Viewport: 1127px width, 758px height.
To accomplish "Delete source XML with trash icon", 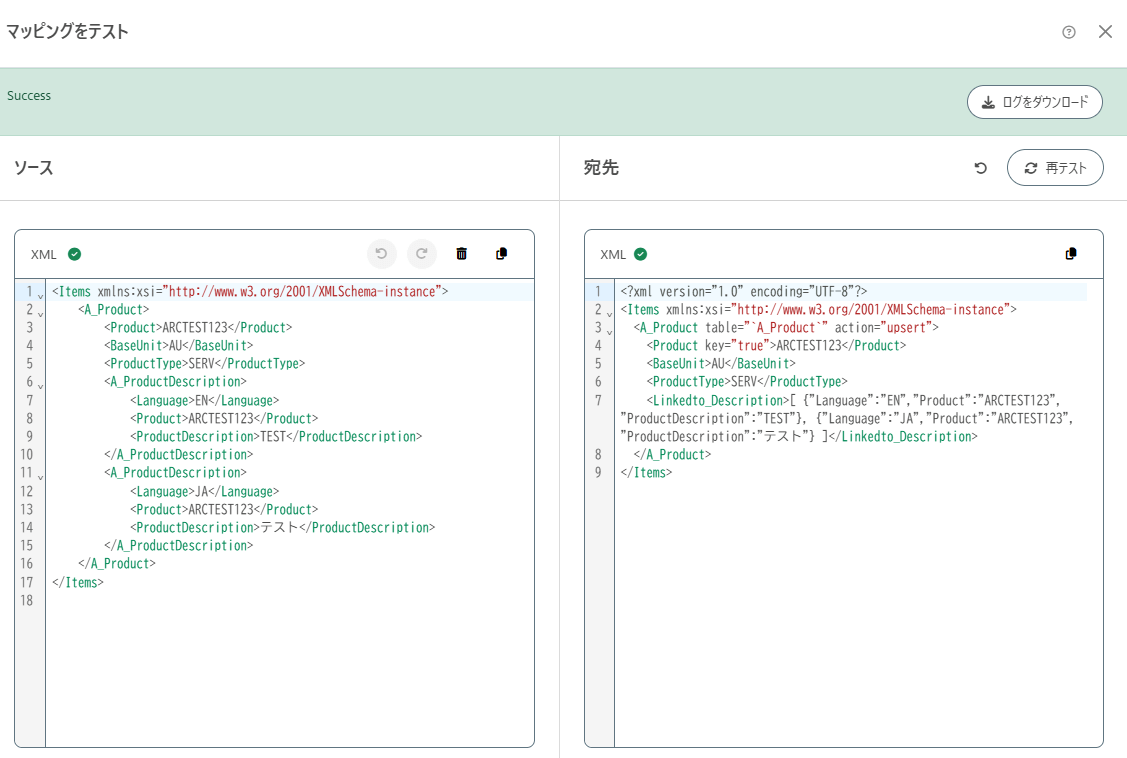I will (x=461, y=254).
